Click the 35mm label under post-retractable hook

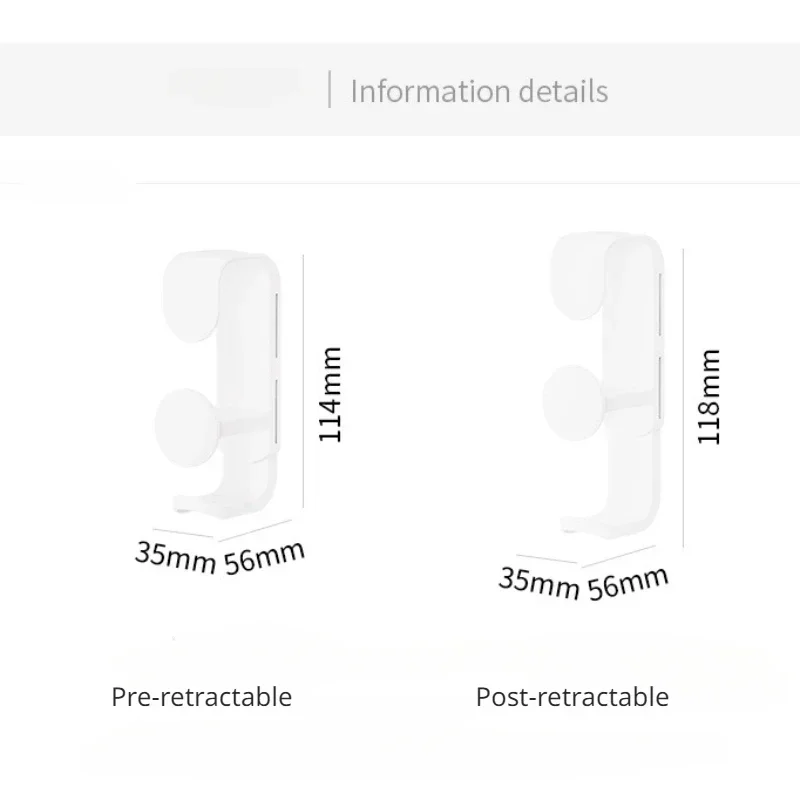pos(539,580)
